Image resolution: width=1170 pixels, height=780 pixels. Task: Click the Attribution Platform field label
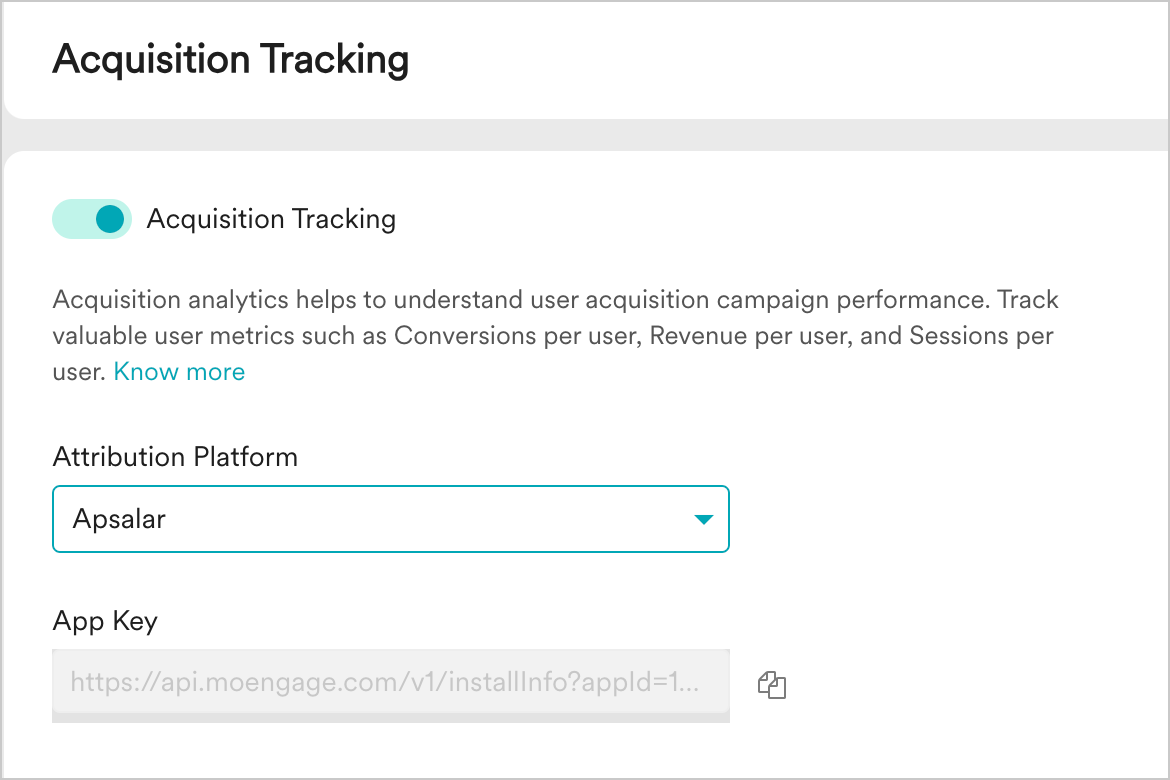[x=175, y=457]
